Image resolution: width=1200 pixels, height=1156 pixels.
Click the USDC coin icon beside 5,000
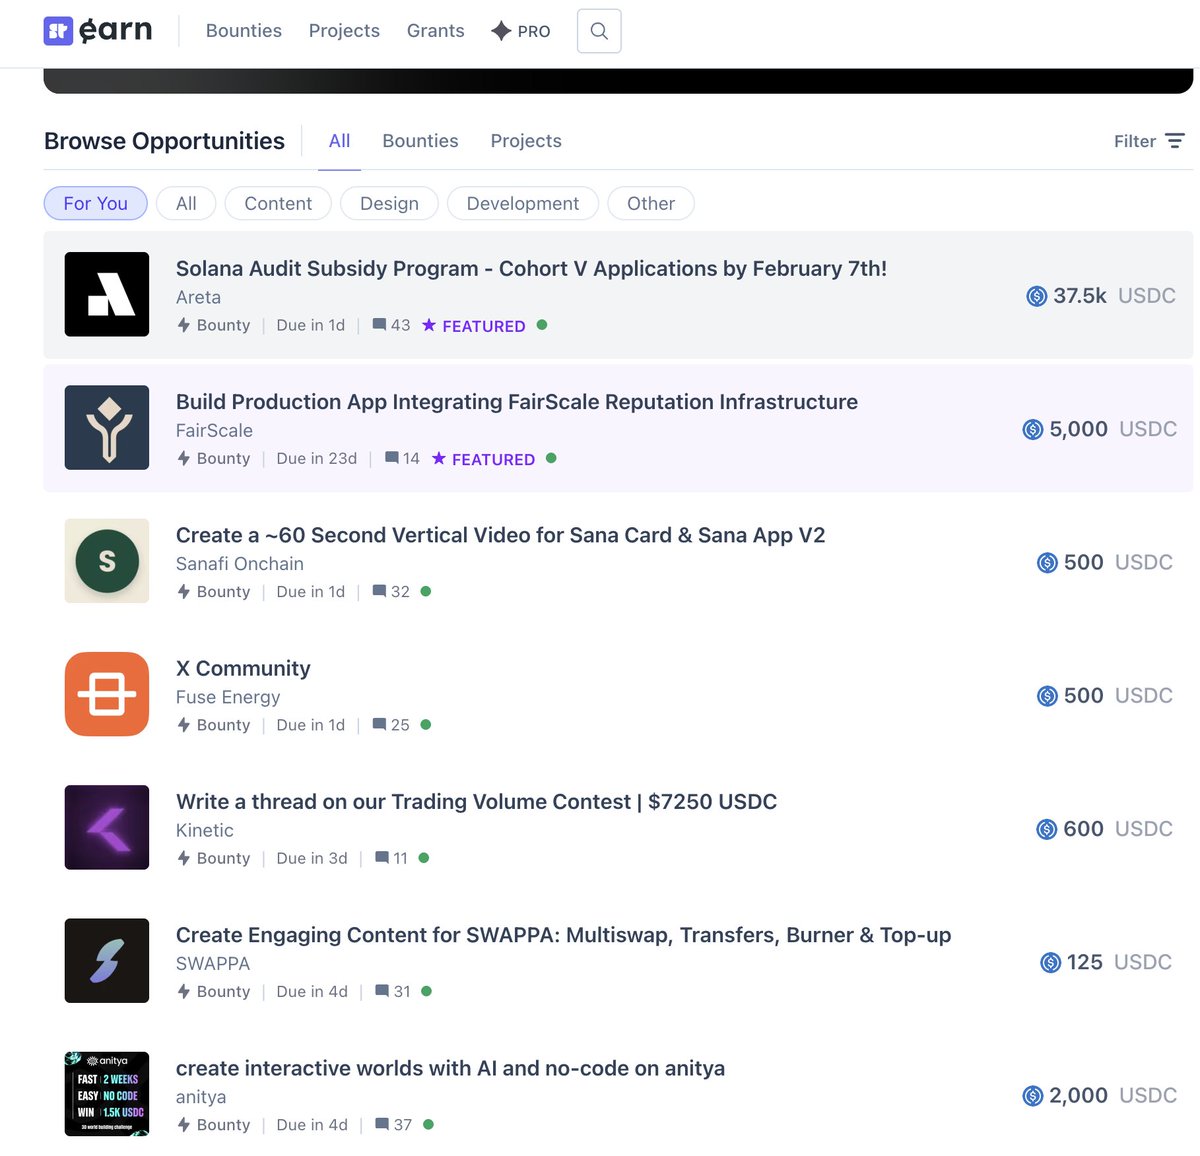(x=1033, y=429)
